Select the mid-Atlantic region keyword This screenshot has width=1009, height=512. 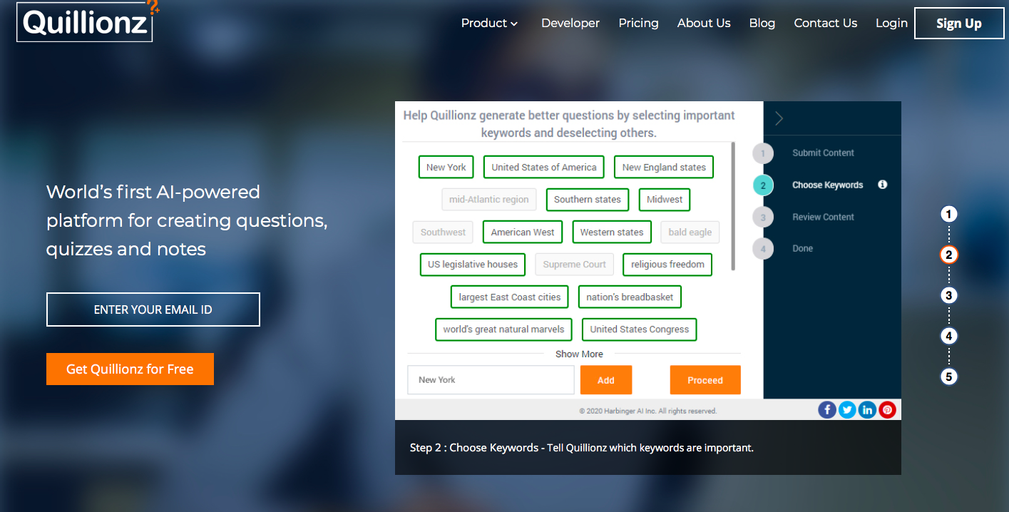(x=489, y=199)
